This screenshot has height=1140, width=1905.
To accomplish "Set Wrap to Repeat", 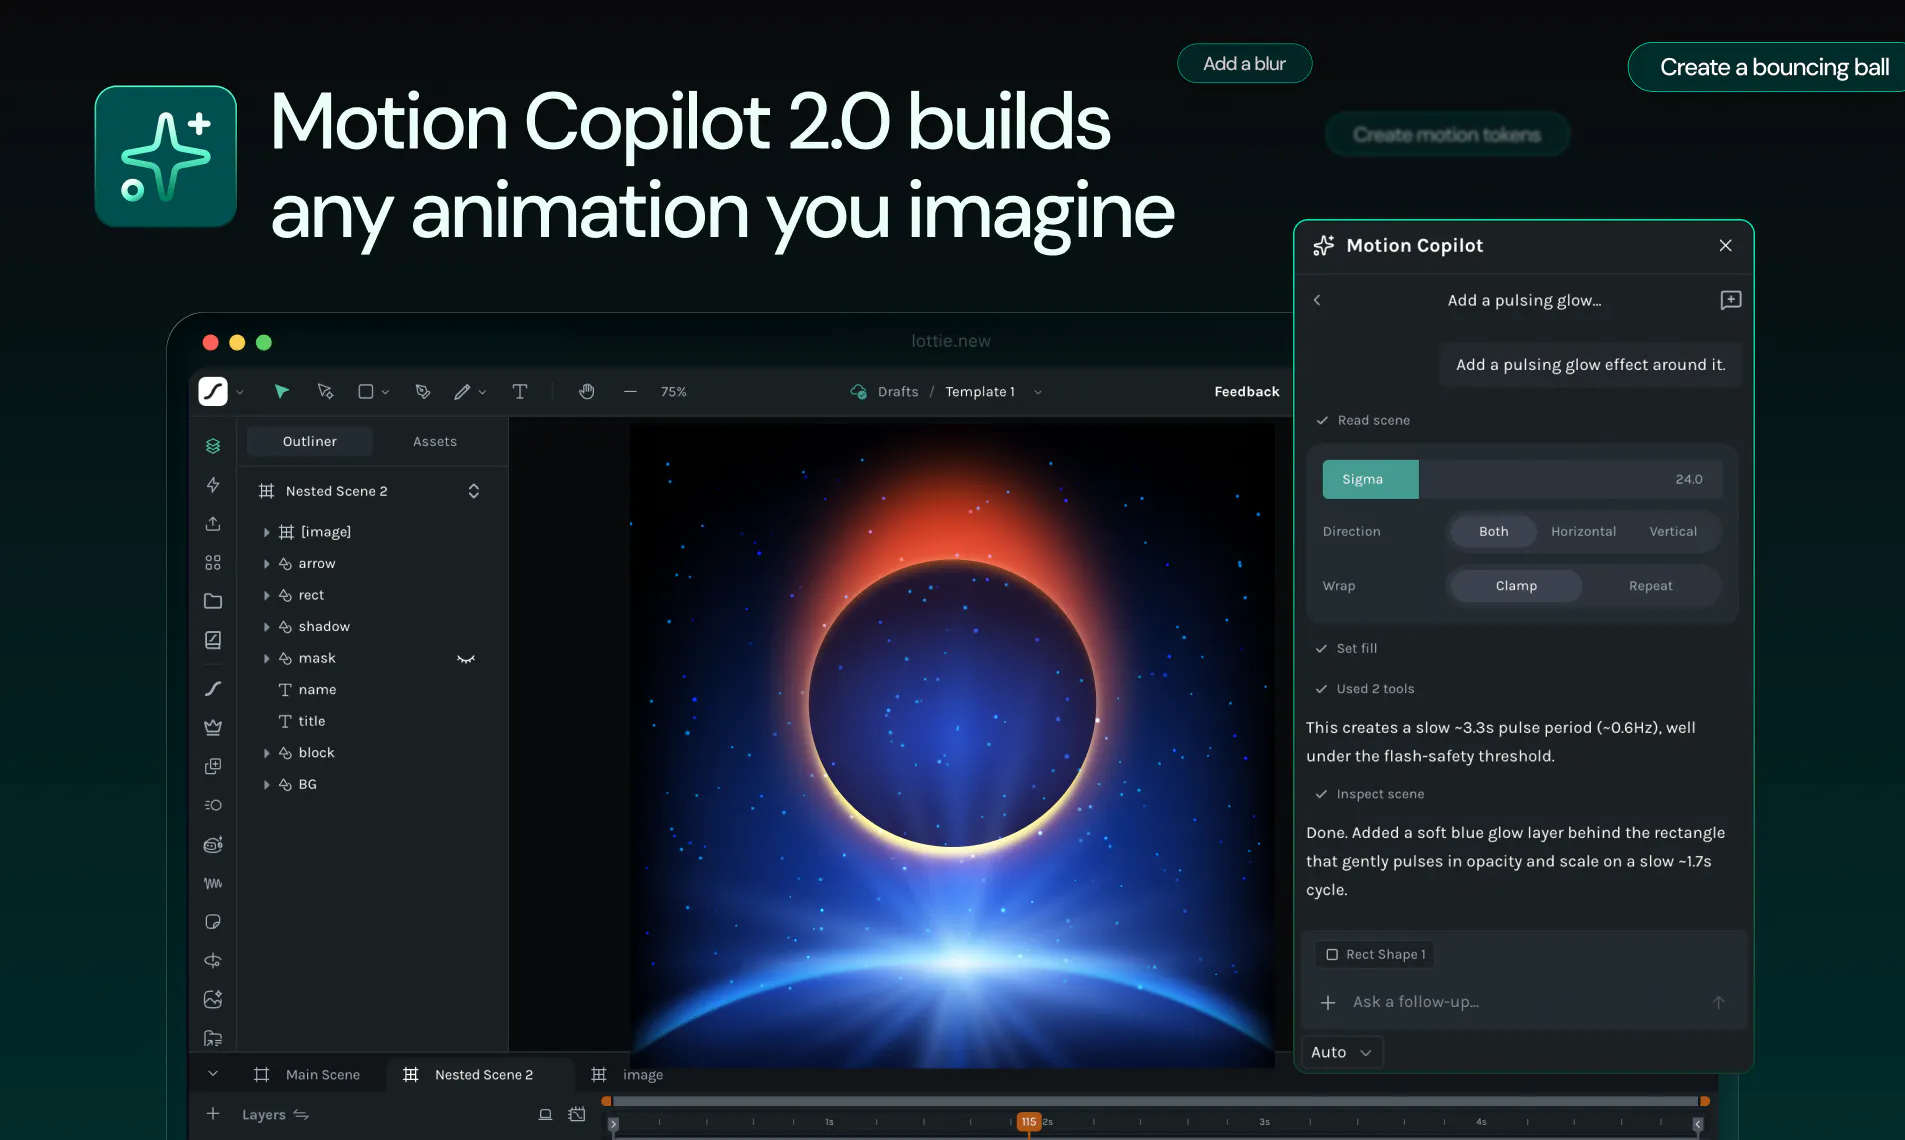I will (x=1650, y=586).
